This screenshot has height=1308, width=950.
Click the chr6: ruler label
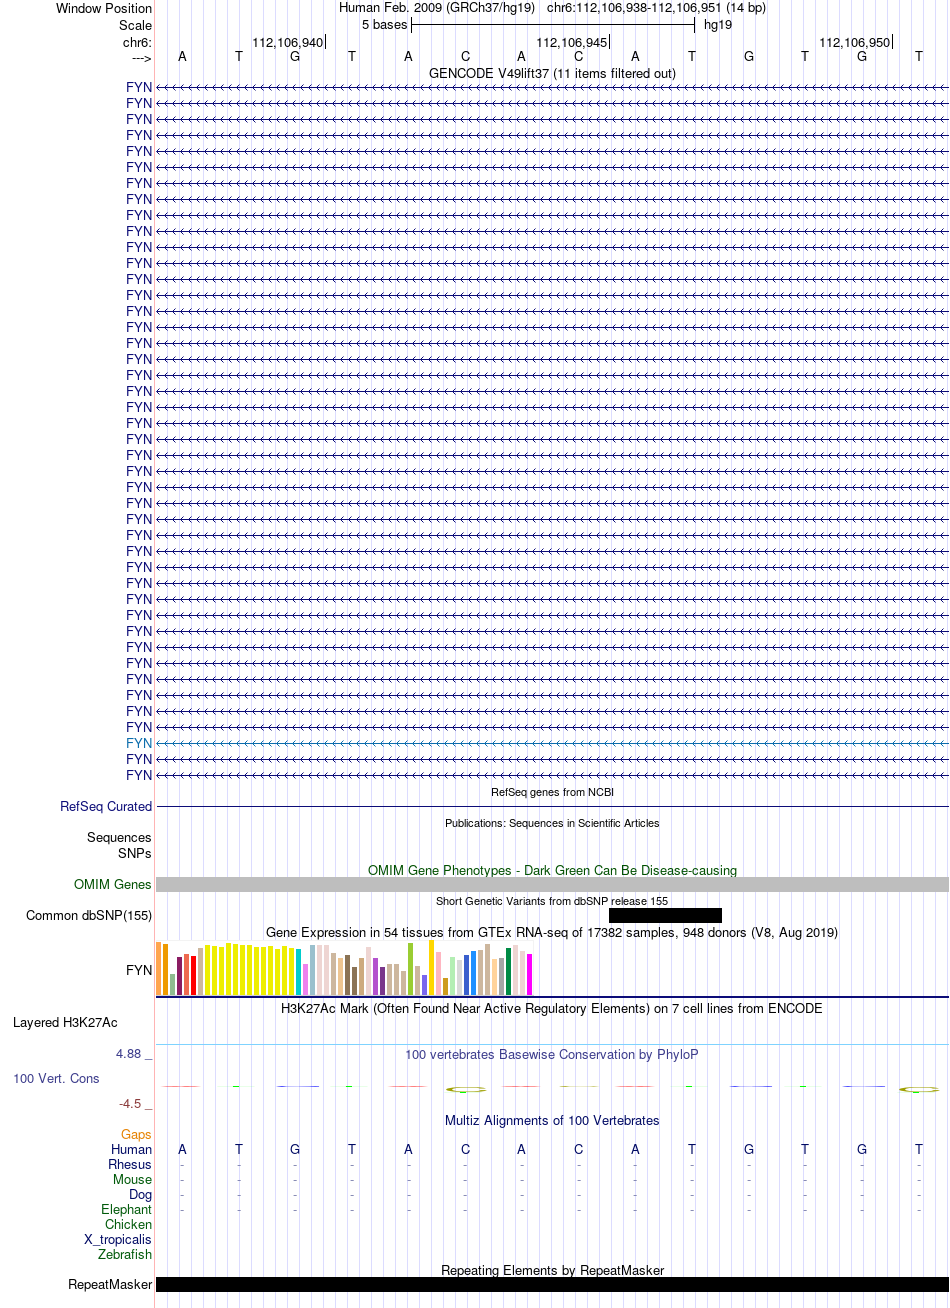137,42
